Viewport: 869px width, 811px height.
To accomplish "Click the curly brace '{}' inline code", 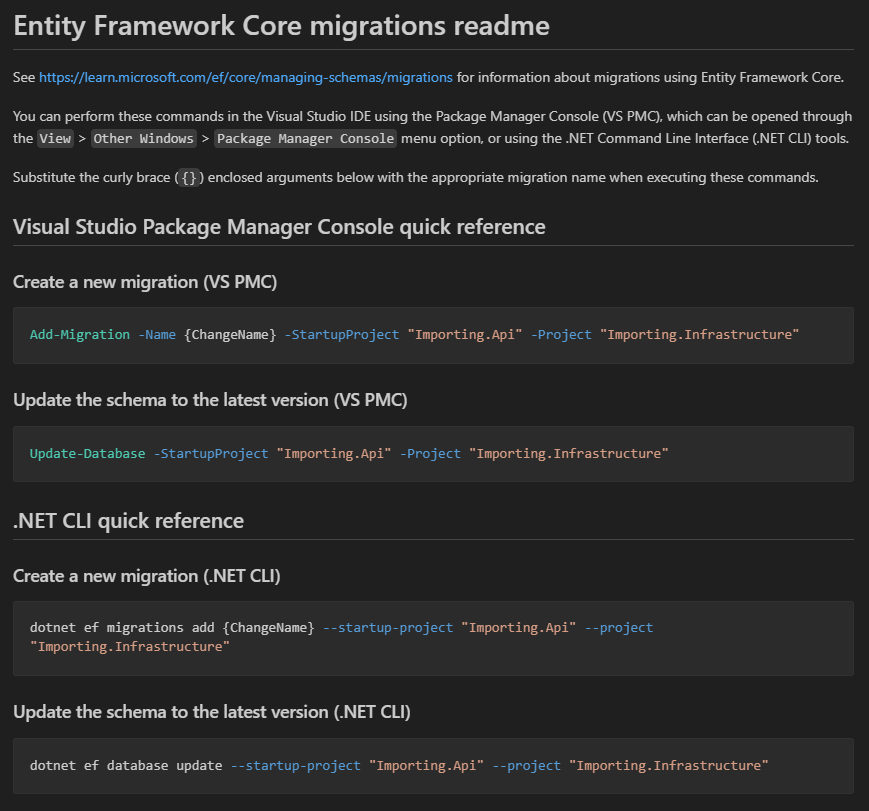I will coord(189,178).
